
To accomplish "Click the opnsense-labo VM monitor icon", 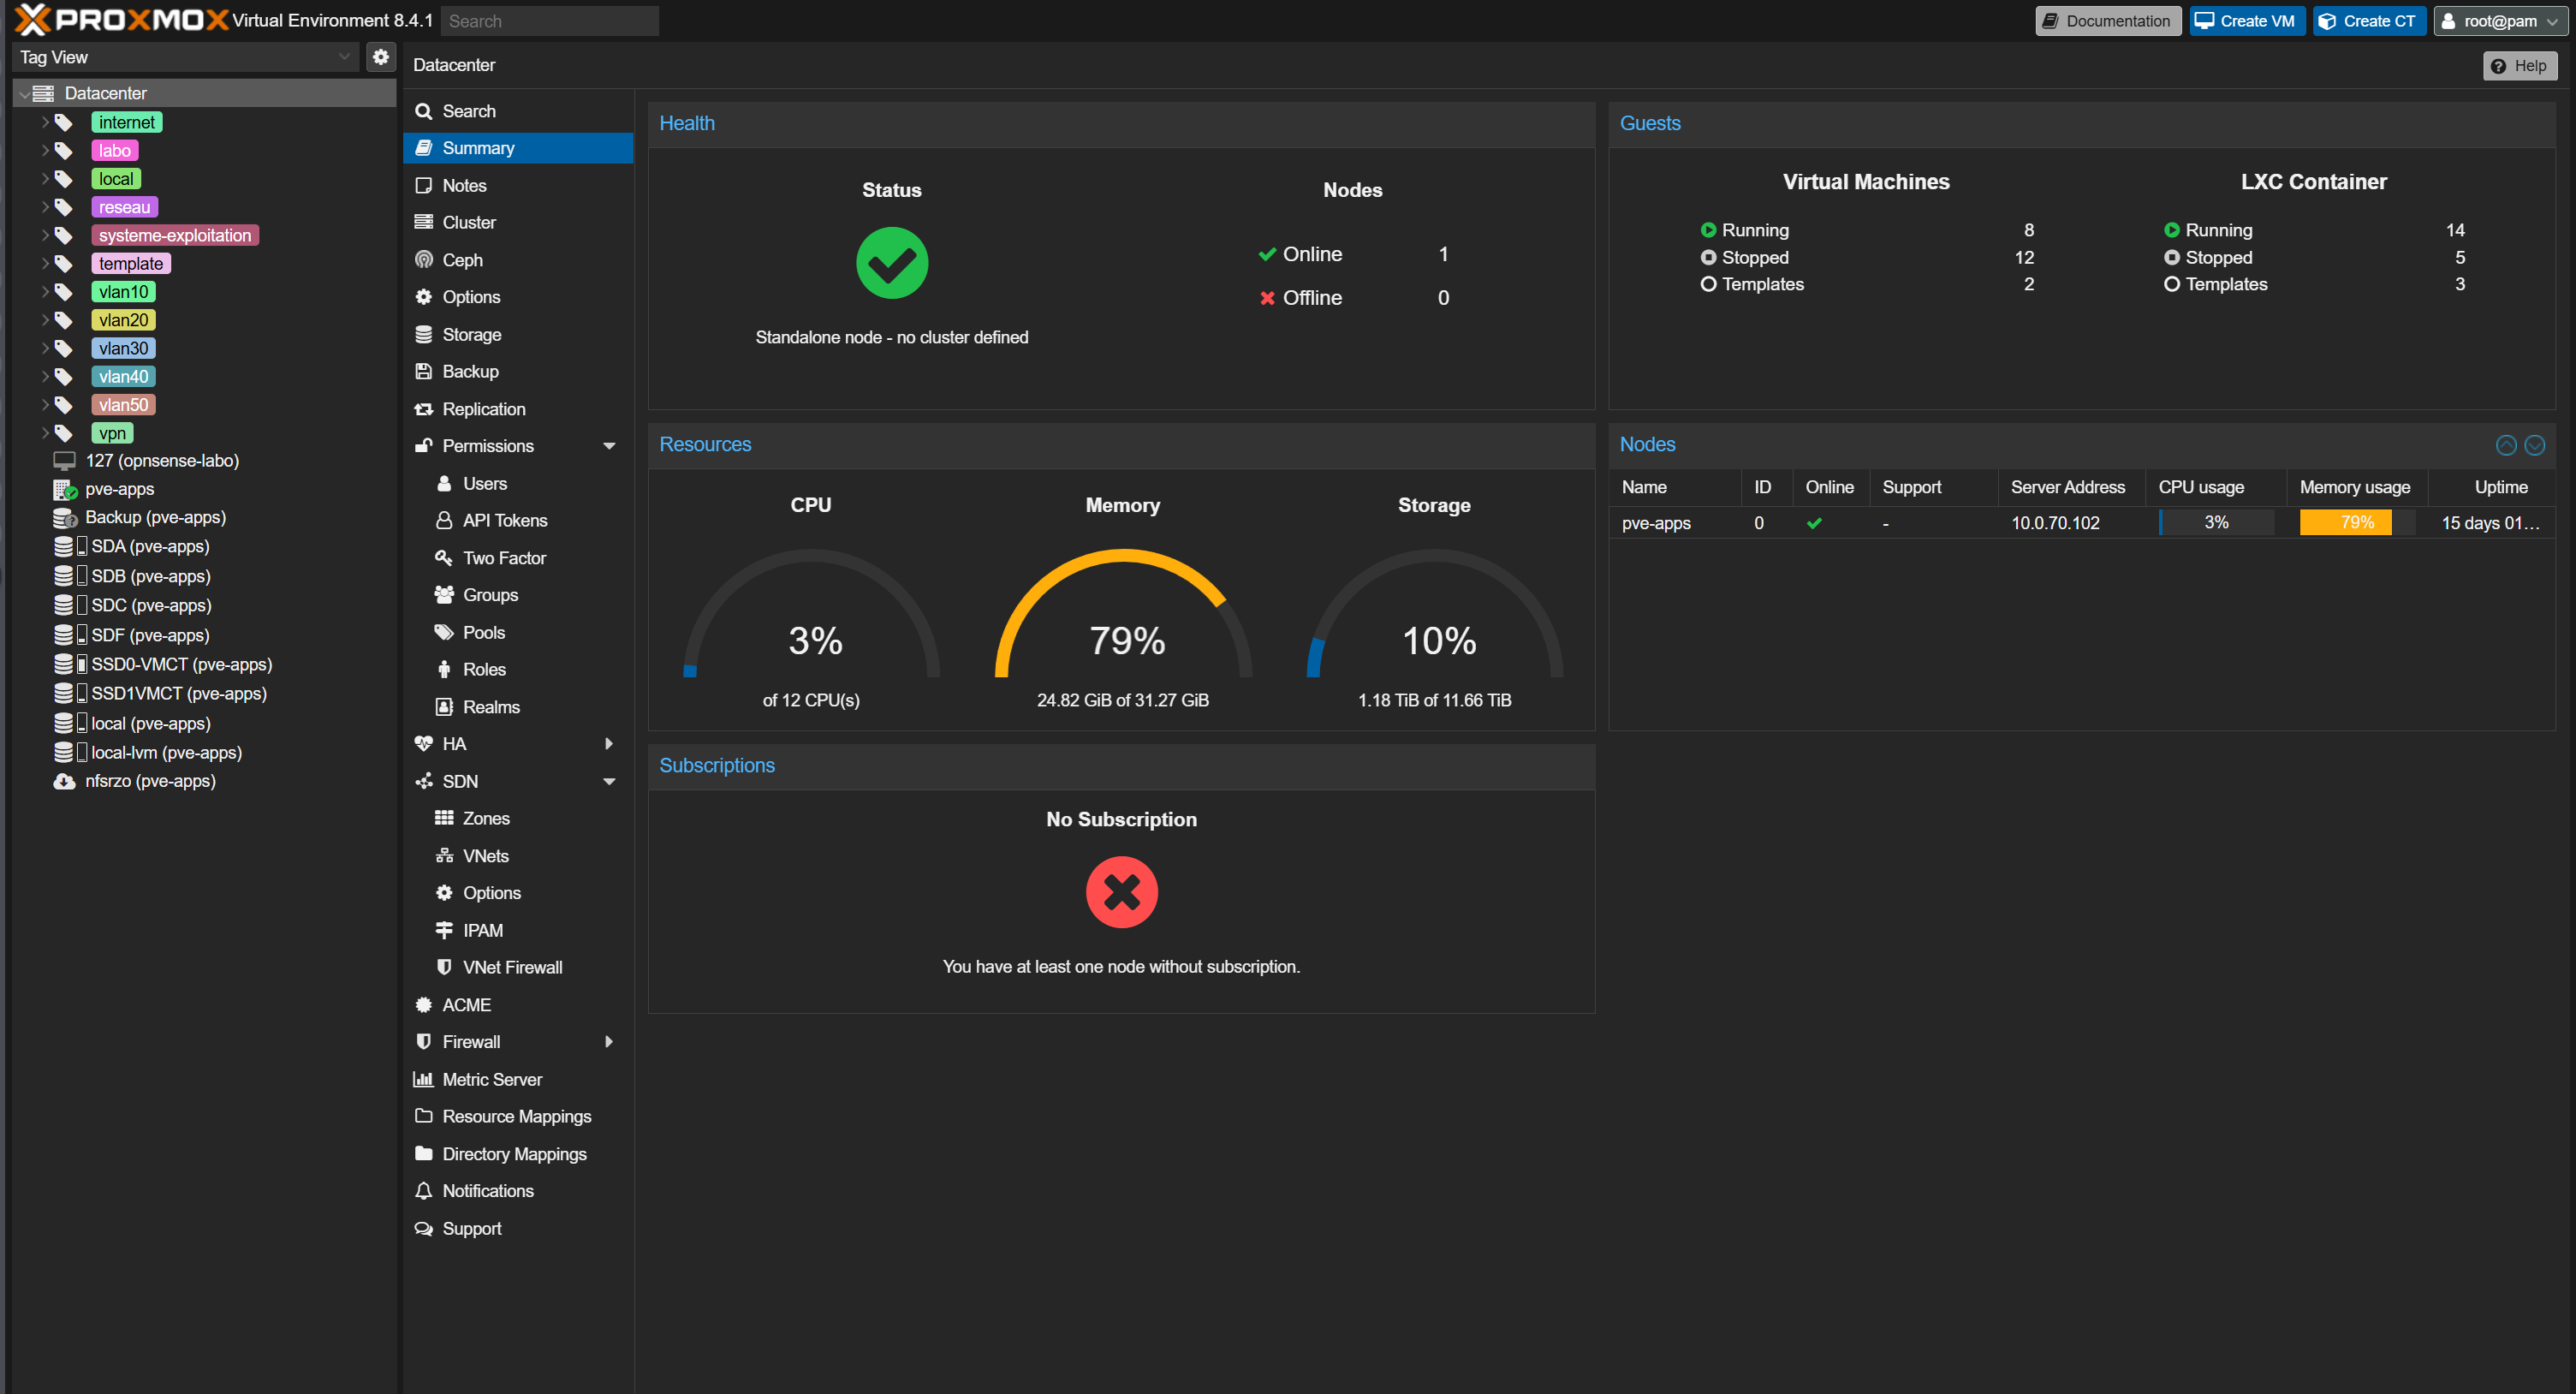I will tap(64, 461).
